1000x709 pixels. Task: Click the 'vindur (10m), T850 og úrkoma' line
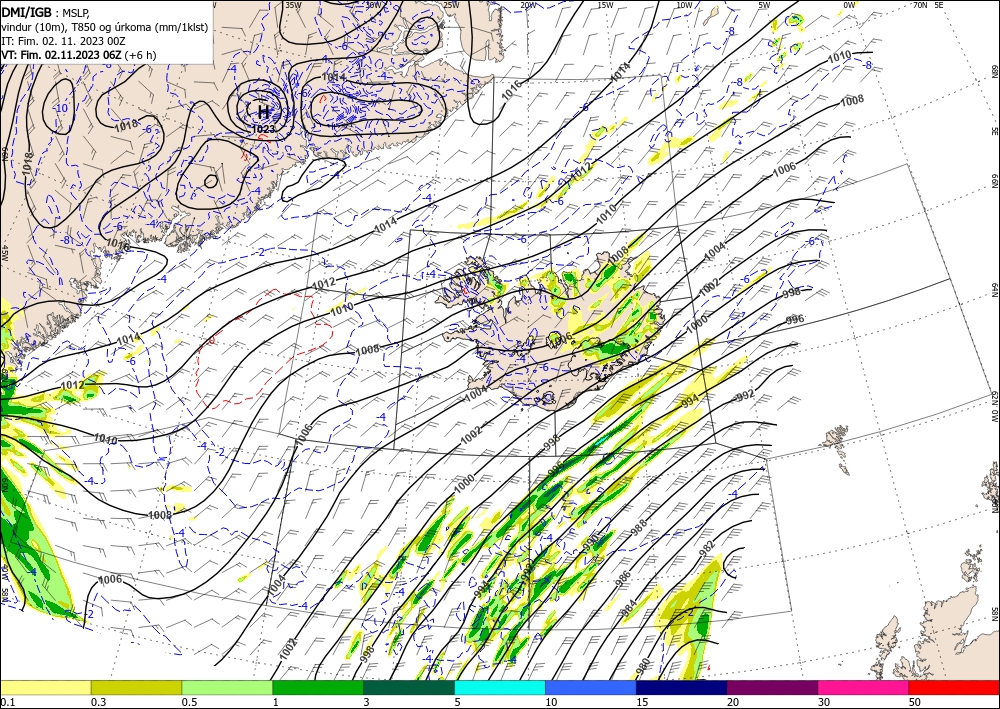(x=105, y=27)
